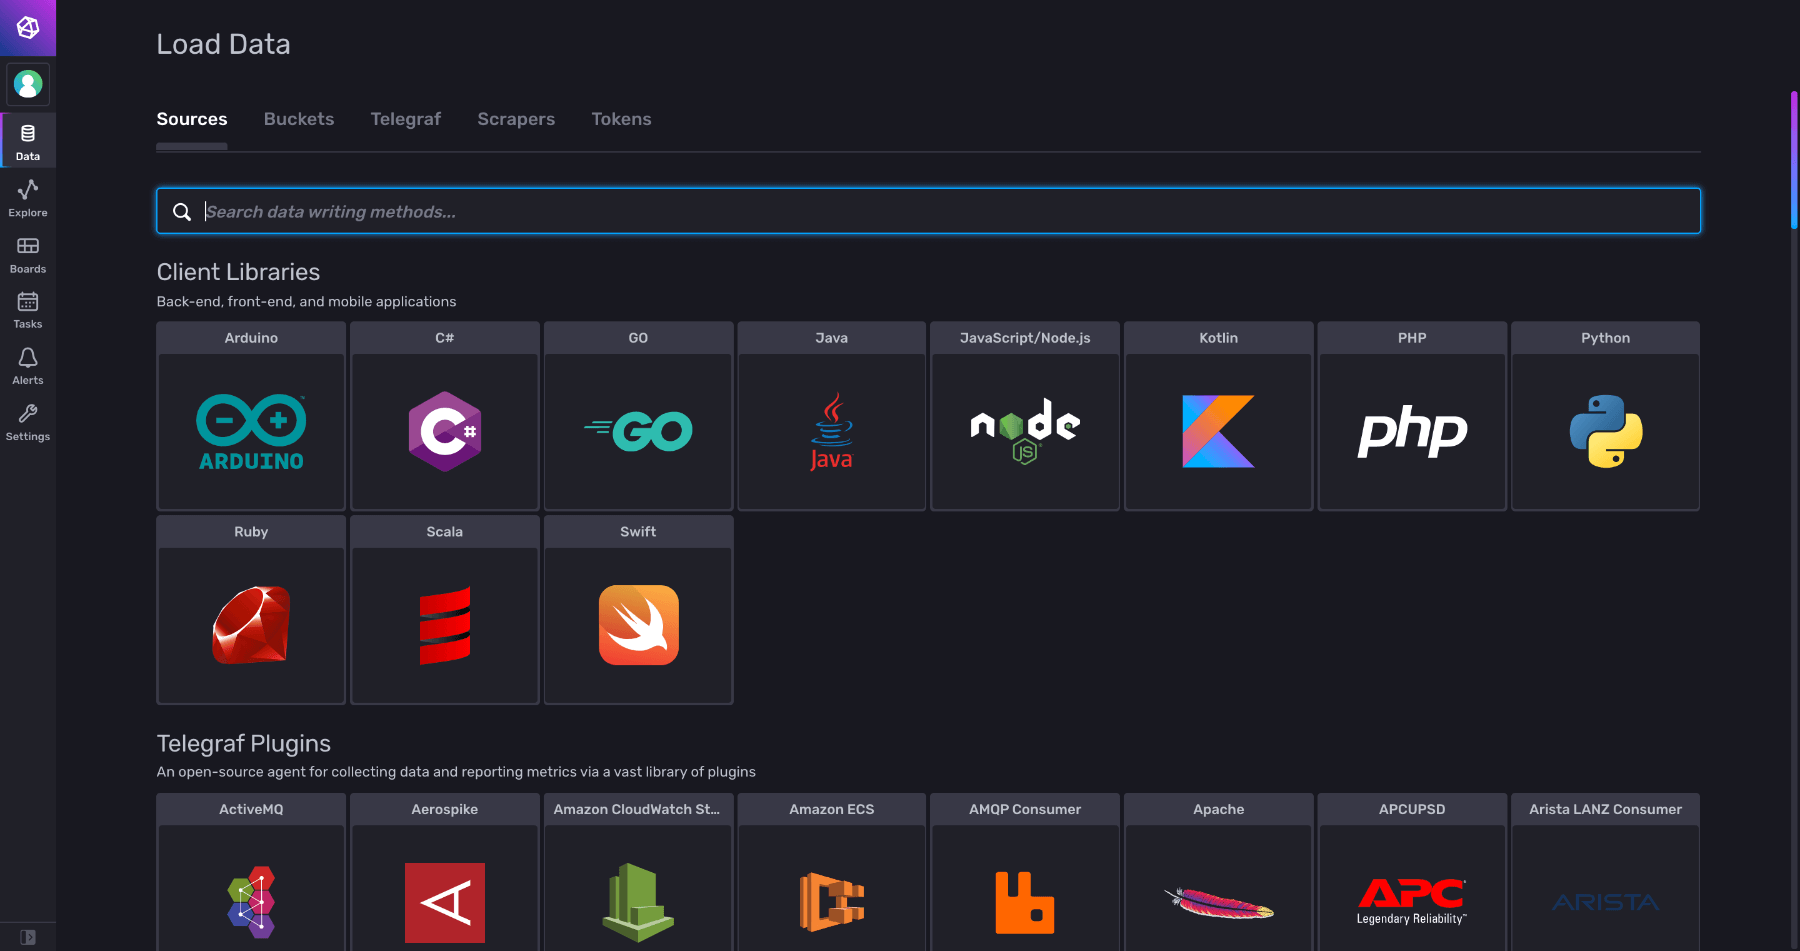Open the user account avatar
The image size is (1800, 951).
tap(27, 84)
